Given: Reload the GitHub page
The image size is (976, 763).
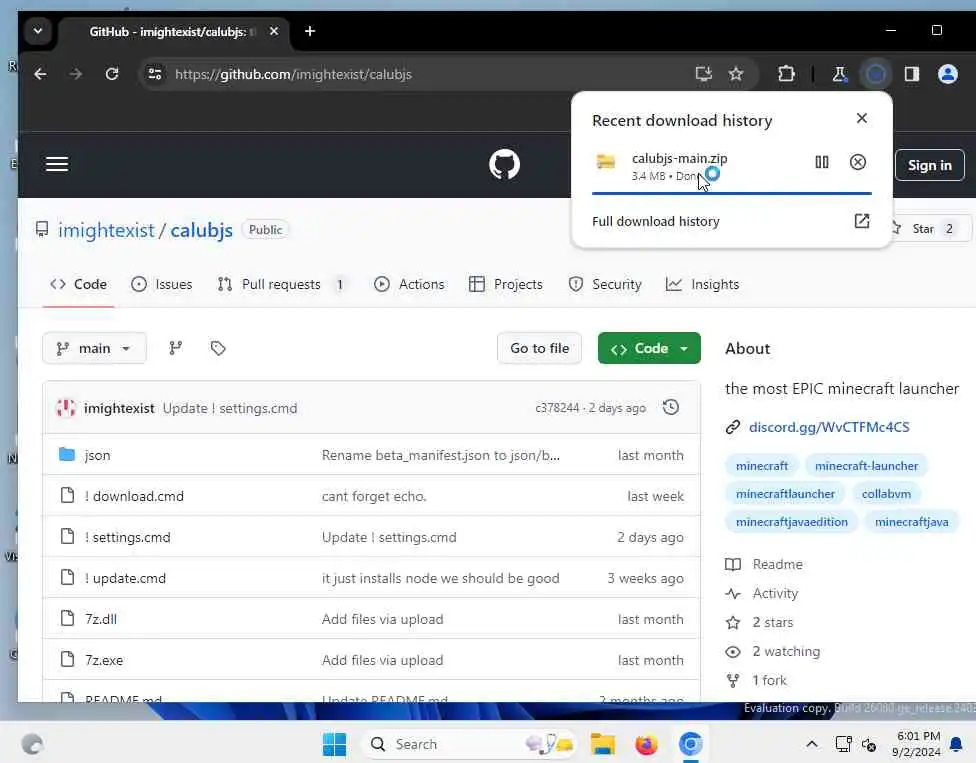Looking at the screenshot, I should coord(112,74).
